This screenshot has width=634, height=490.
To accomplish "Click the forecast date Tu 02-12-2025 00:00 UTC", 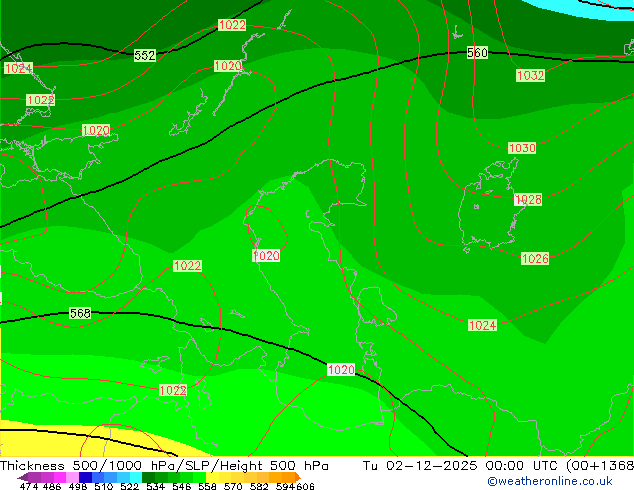I will (x=462, y=466).
